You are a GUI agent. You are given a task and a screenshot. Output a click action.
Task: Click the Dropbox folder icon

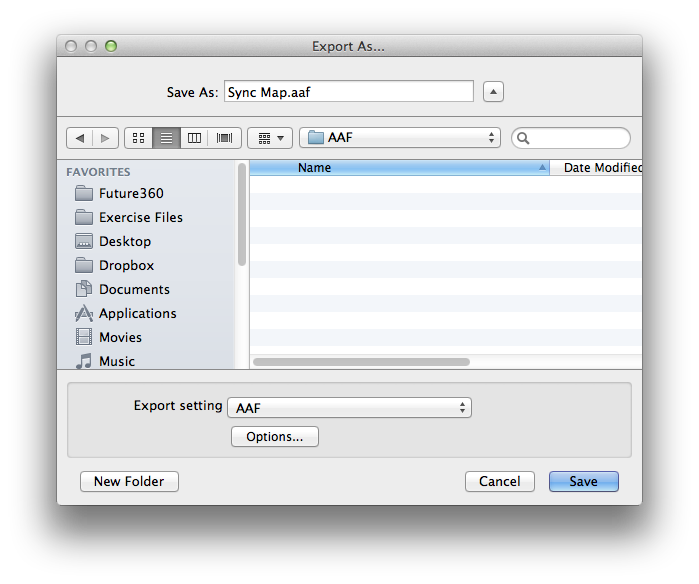pos(84,266)
